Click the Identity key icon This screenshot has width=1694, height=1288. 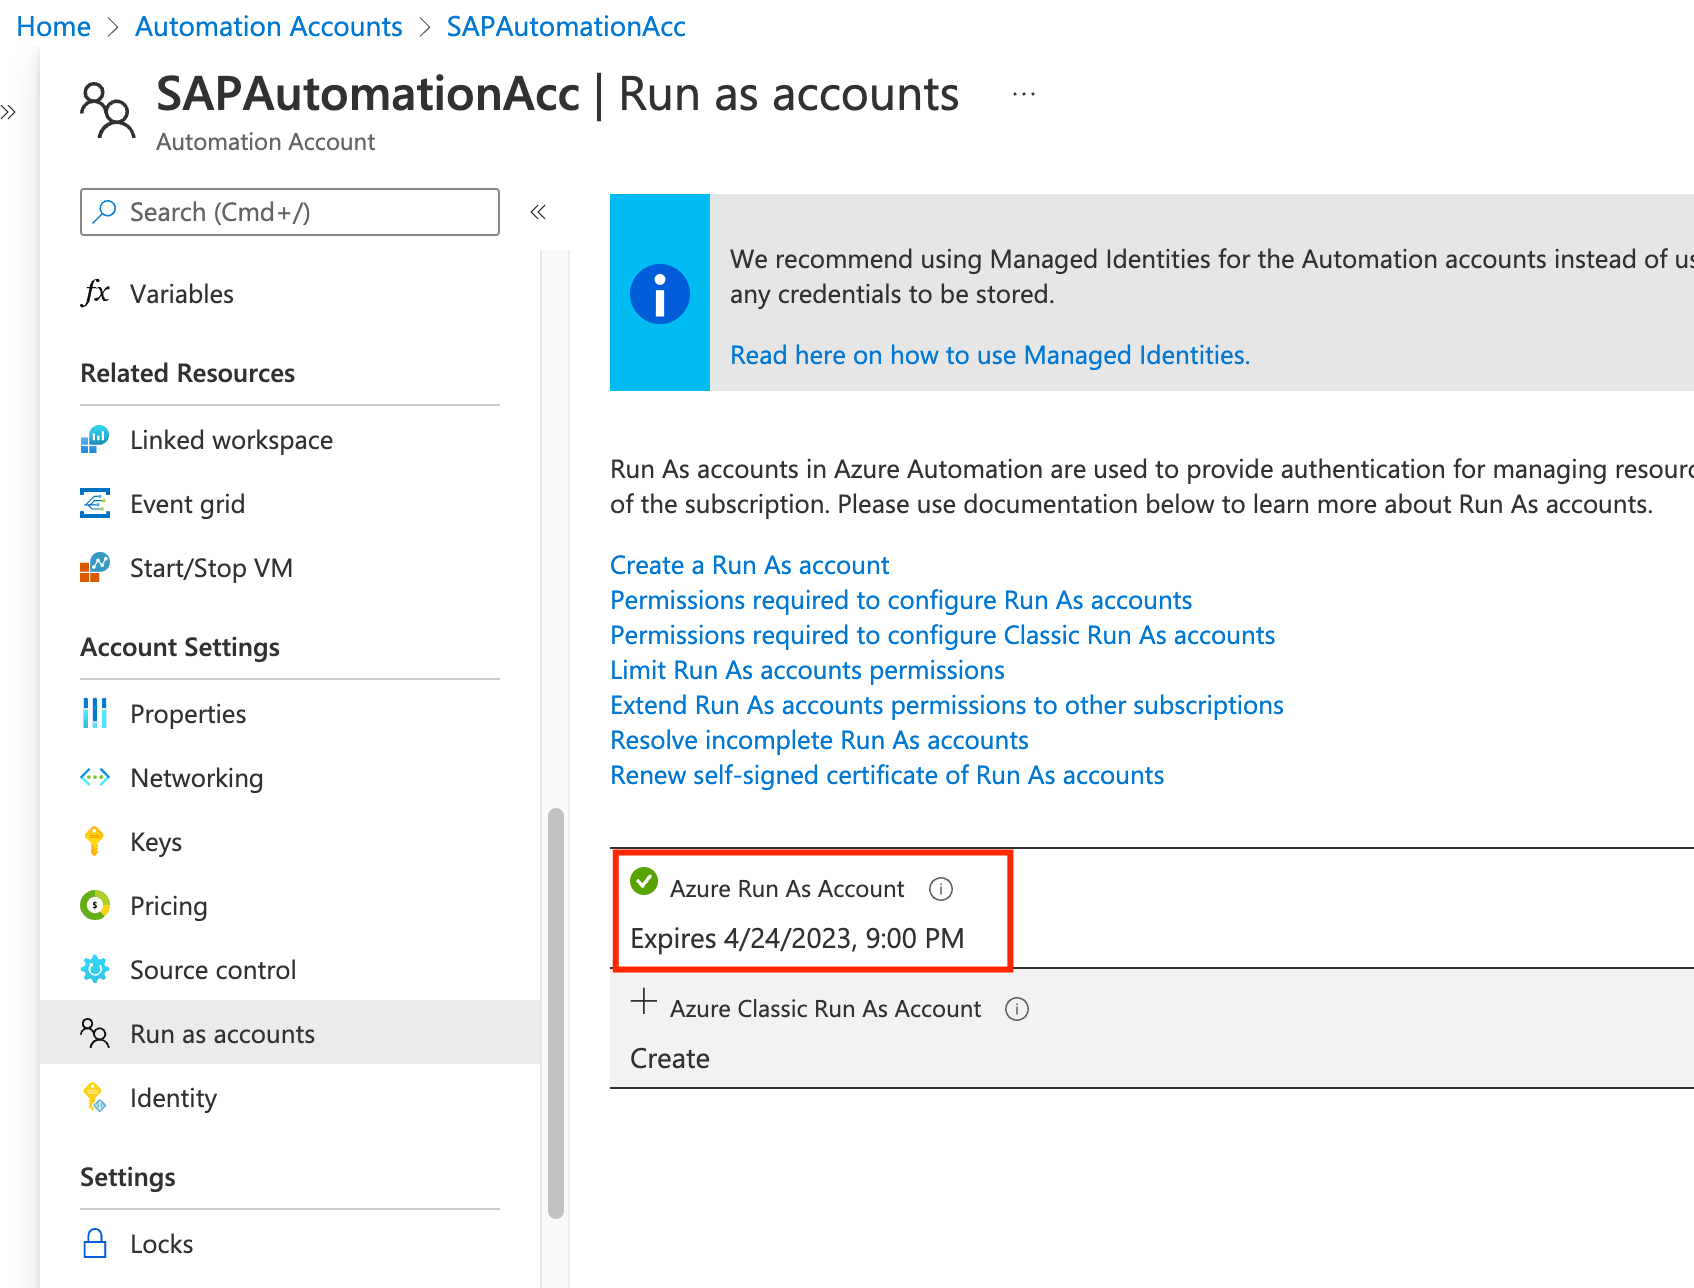pos(95,1097)
